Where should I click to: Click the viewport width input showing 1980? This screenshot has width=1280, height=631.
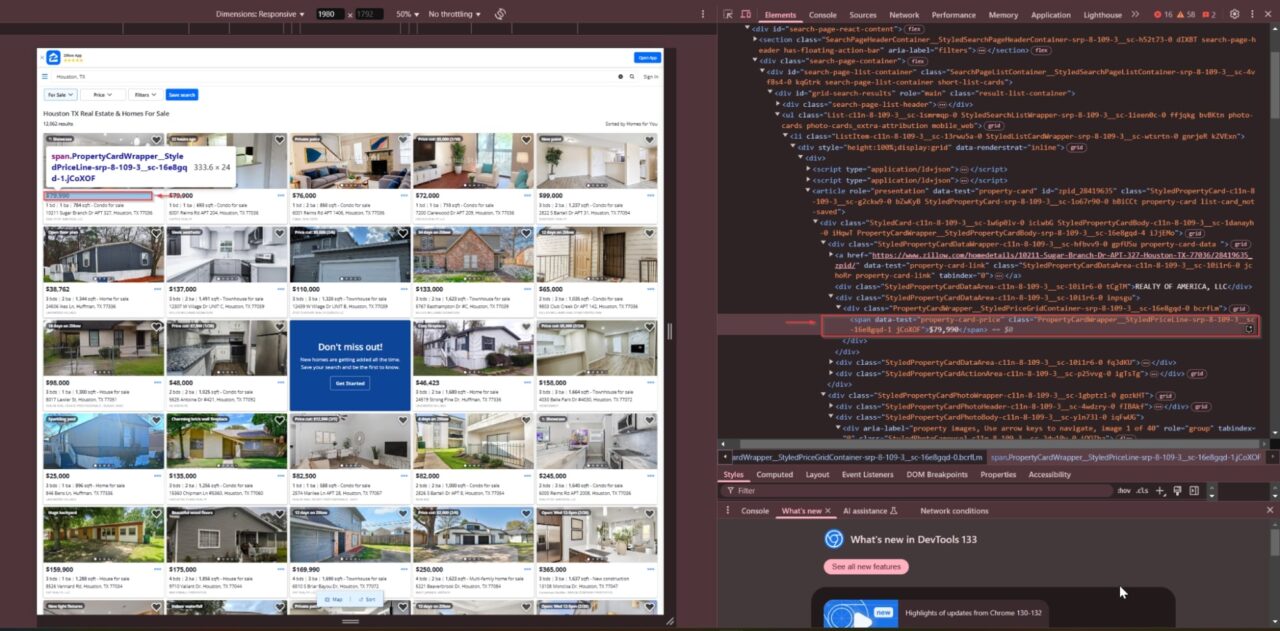pos(332,14)
